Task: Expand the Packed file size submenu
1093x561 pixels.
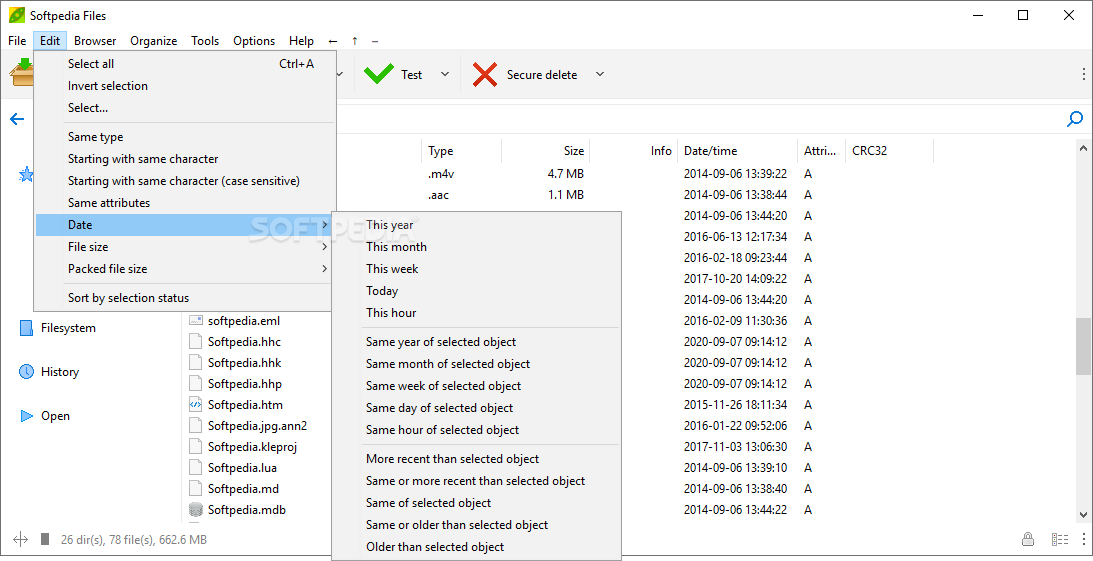Action: coord(184,268)
